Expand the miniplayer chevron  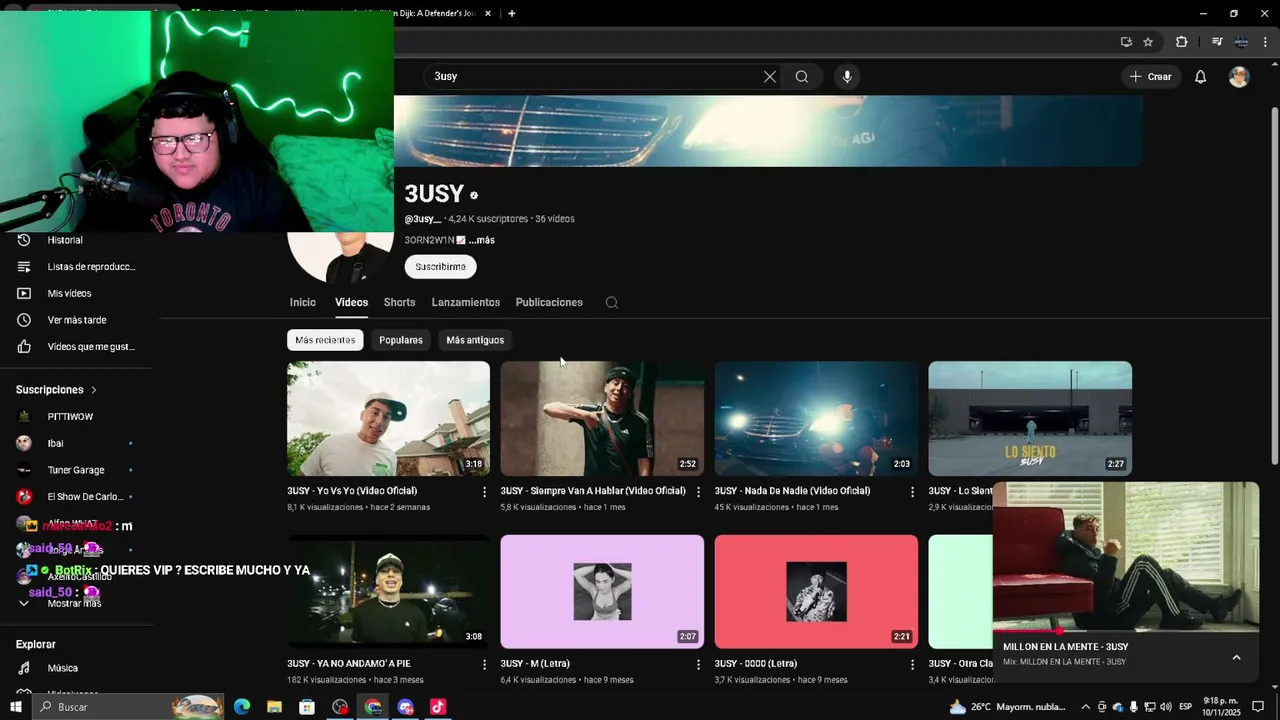tap(1236, 657)
